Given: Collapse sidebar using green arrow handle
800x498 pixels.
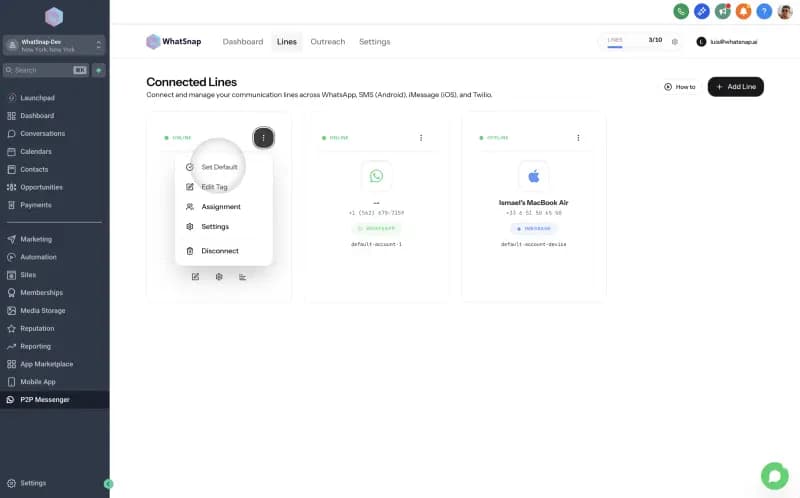Looking at the screenshot, I should tap(108, 484).
